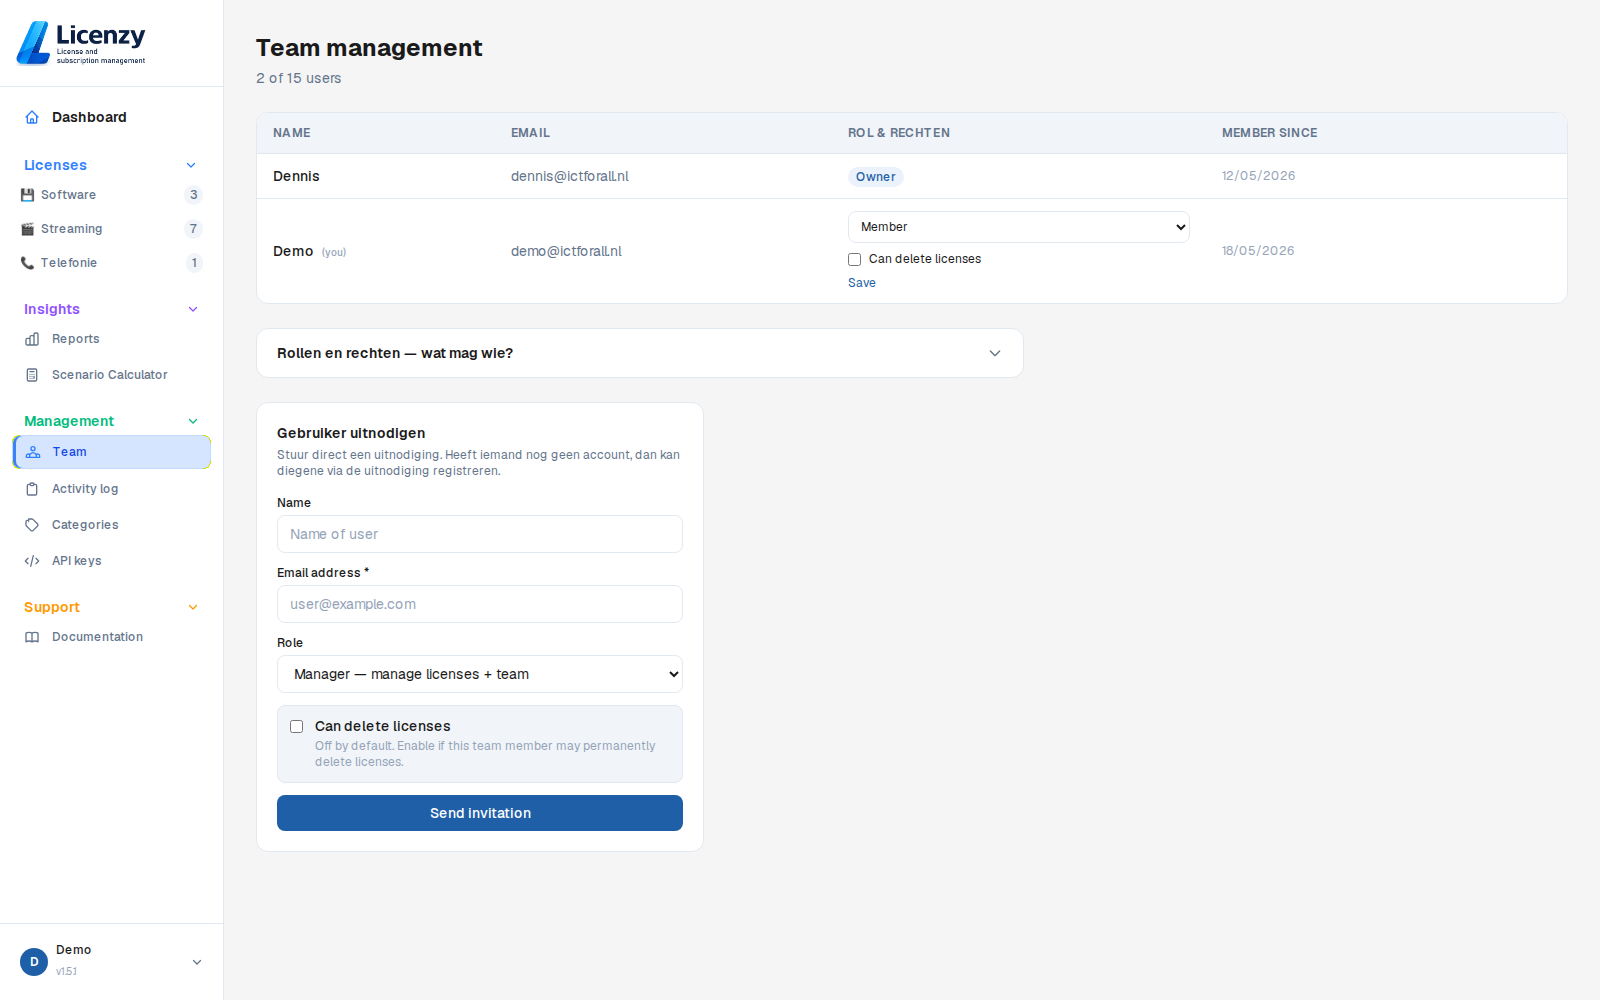Click the Scenario Calculator icon
1600x1000 pixels.
click(x=32, y=375)
